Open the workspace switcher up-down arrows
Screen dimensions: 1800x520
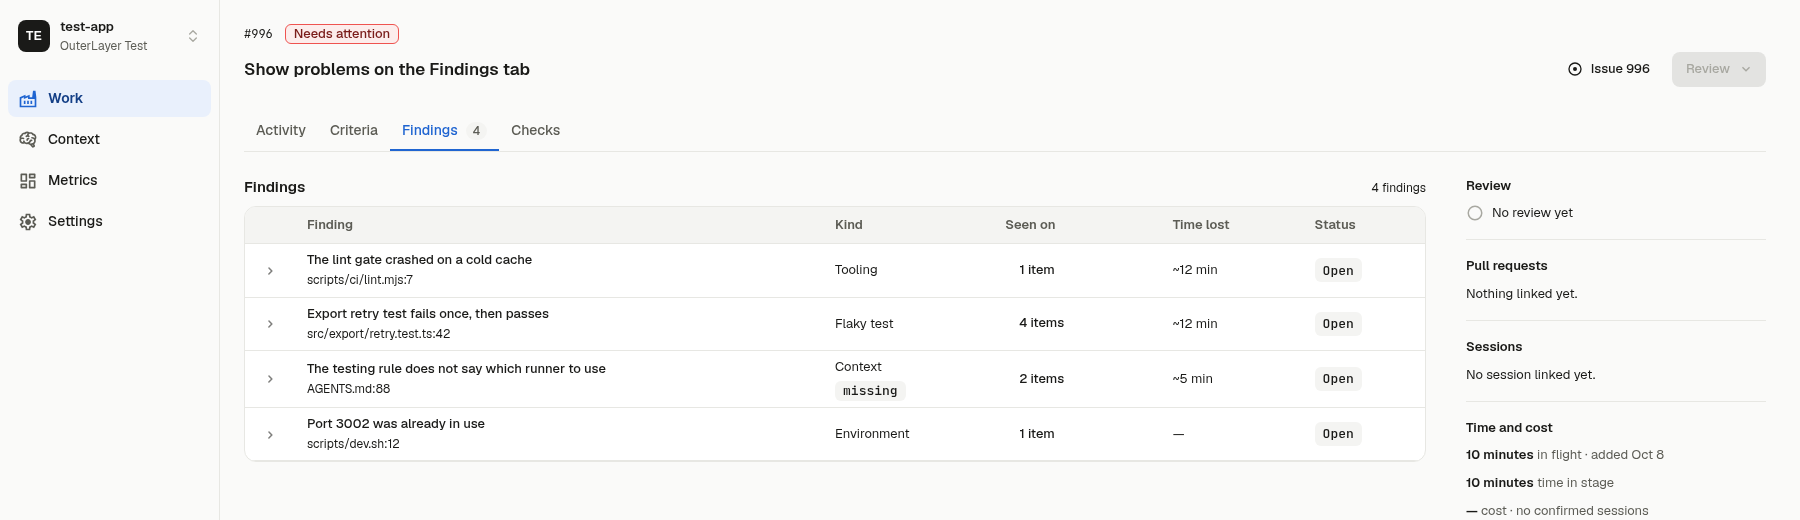[x=193, y=36]
